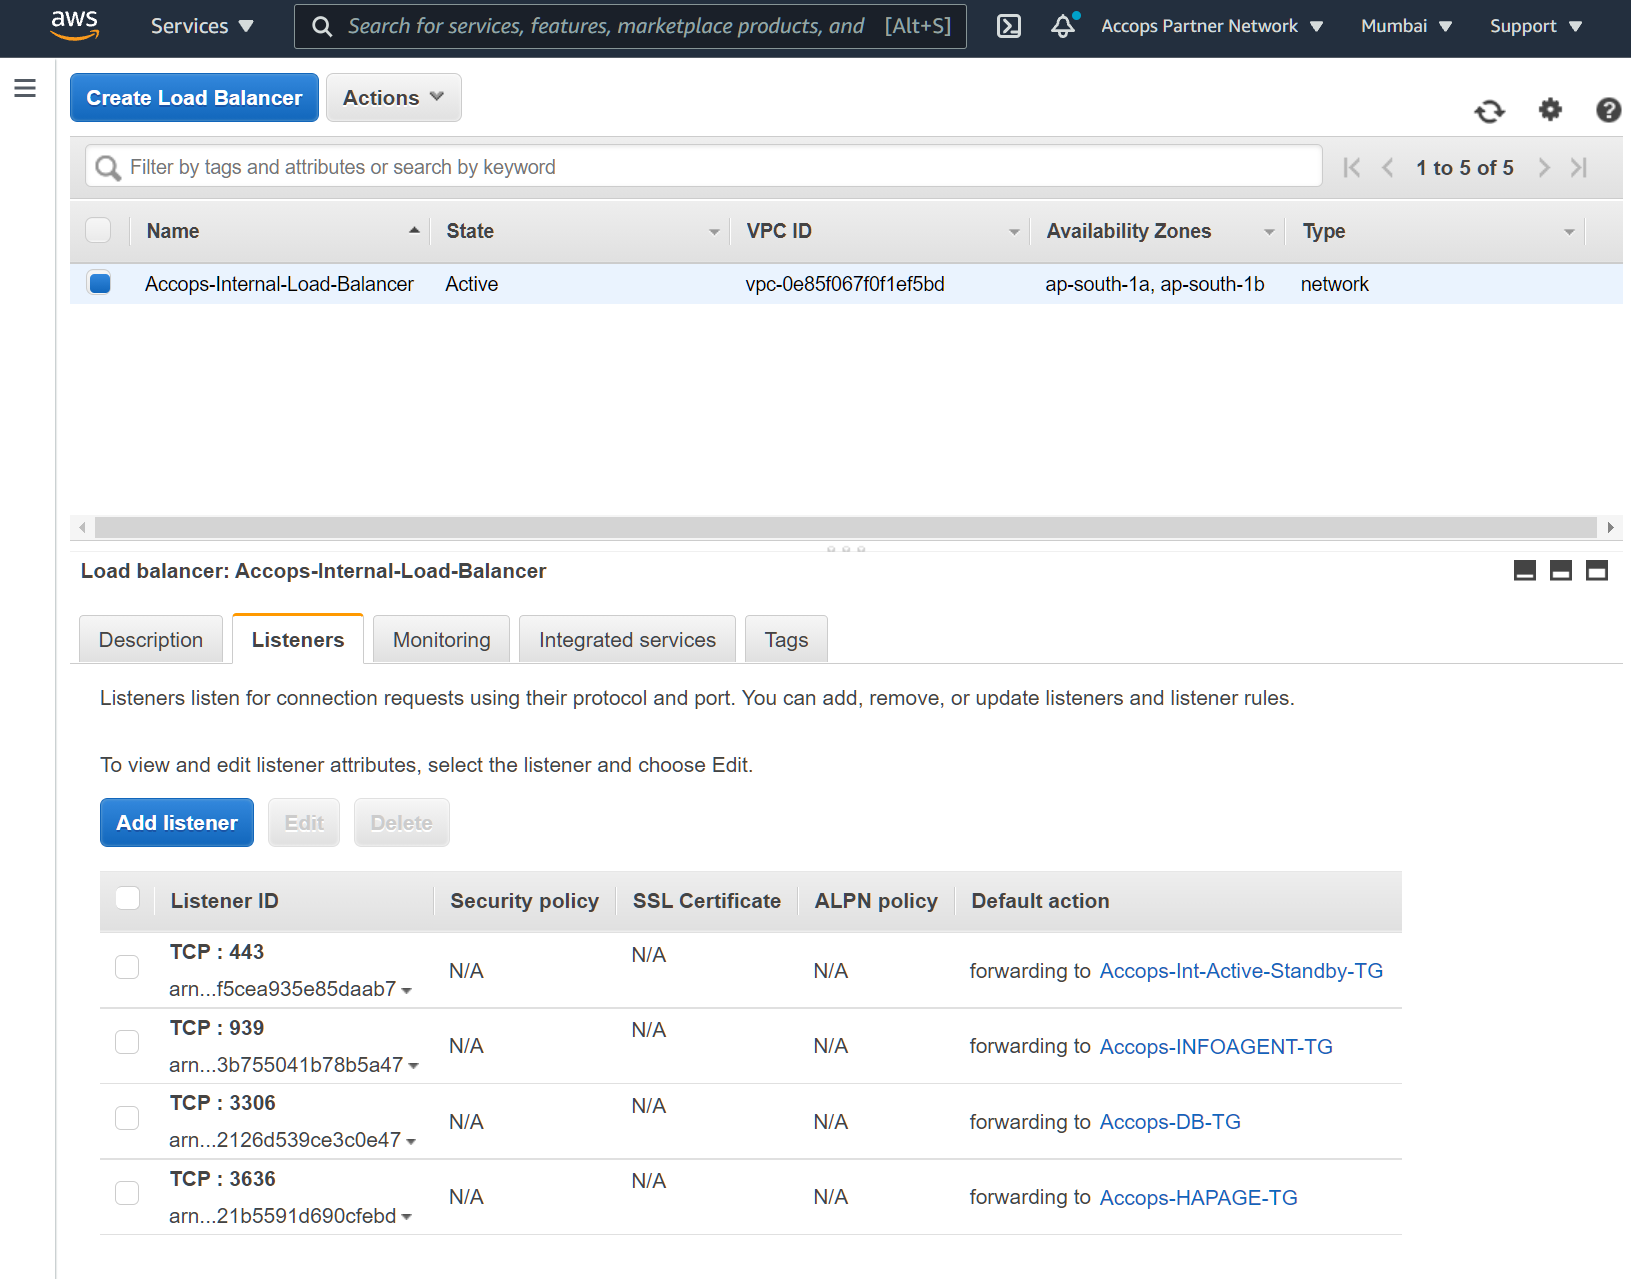Focus the AWS services search field
Viewport: 1631px width, 1279px height.
tap(630, 27)
